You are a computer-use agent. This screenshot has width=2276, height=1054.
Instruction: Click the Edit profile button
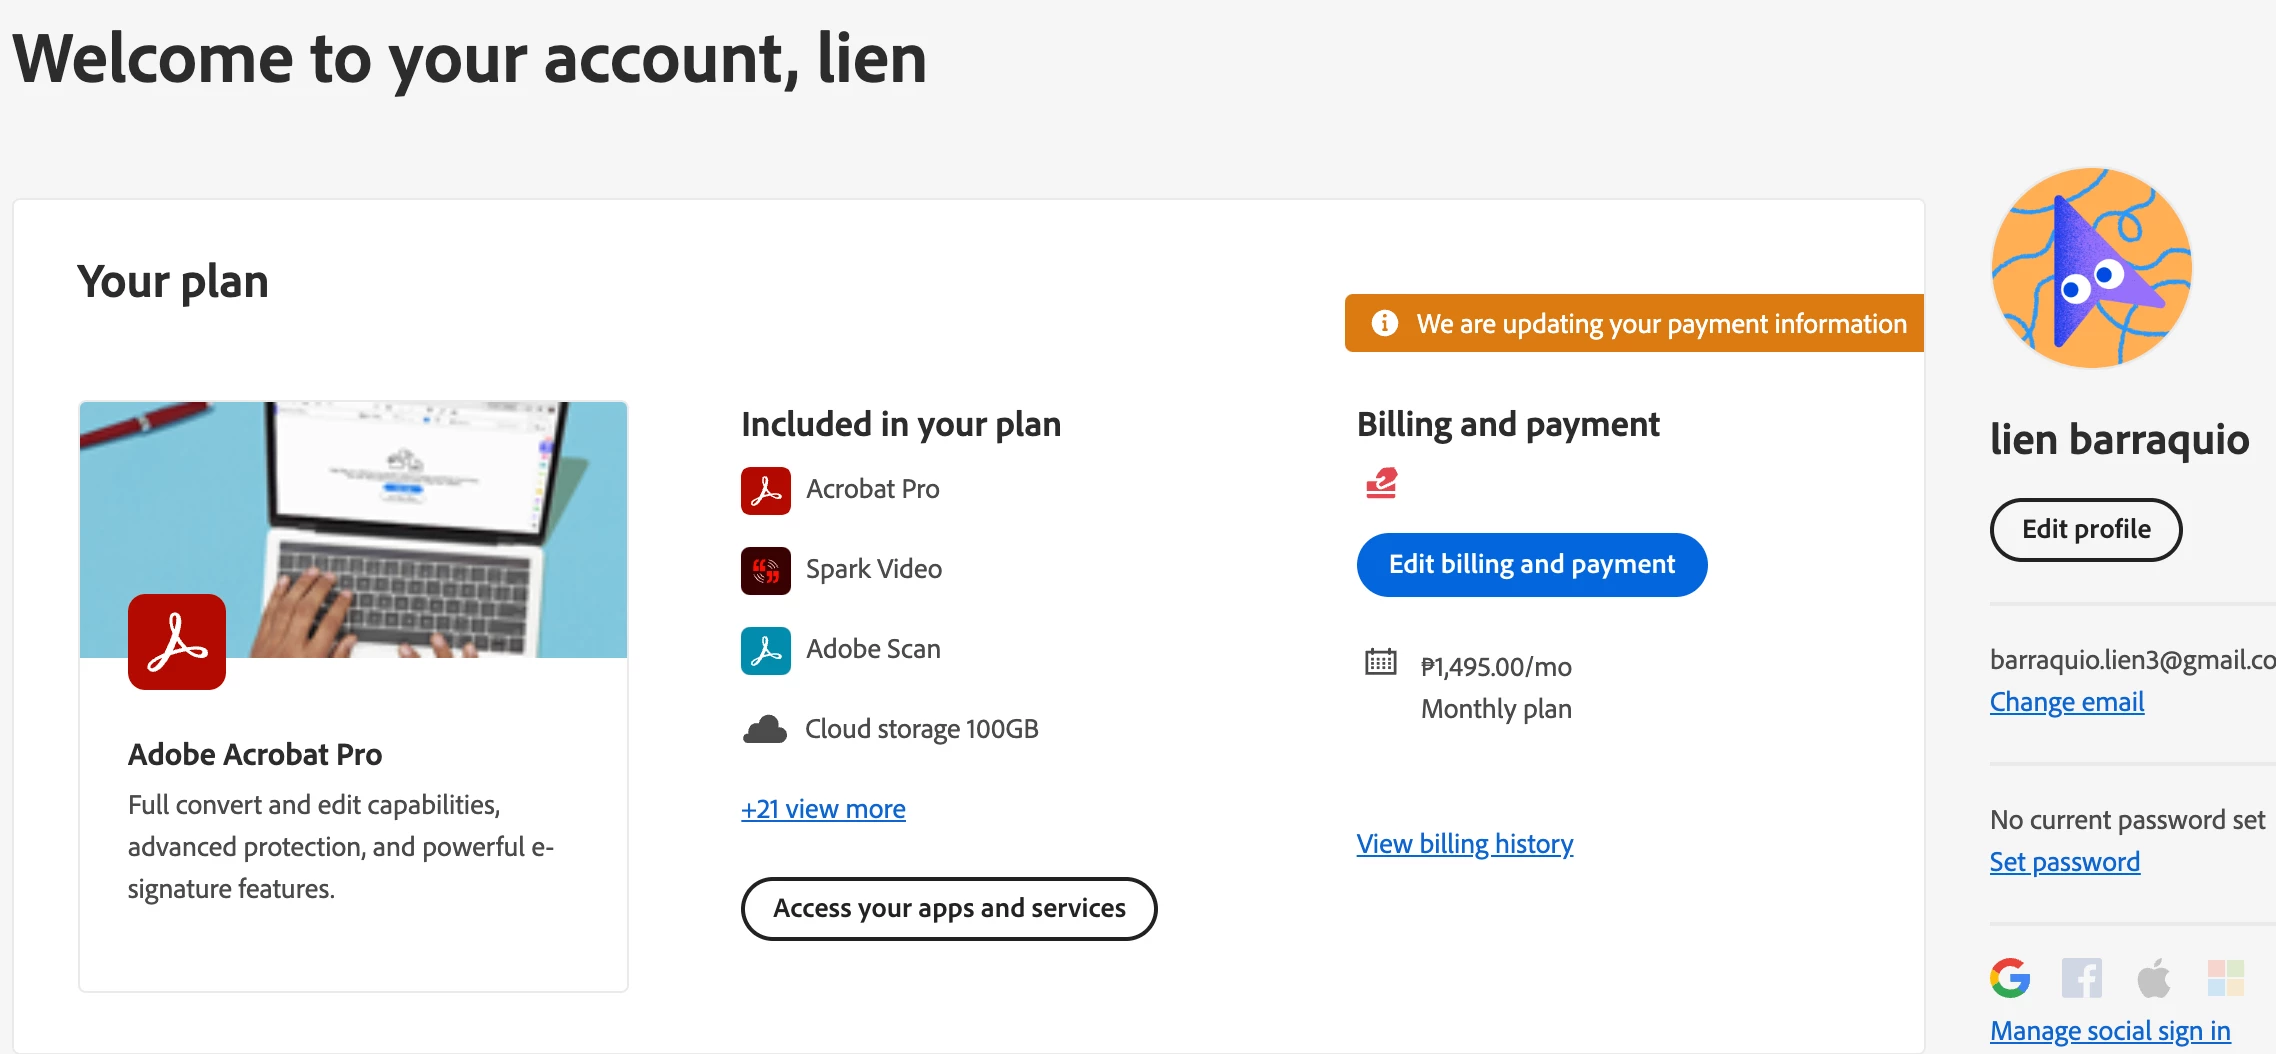(x=2086, y=529)
